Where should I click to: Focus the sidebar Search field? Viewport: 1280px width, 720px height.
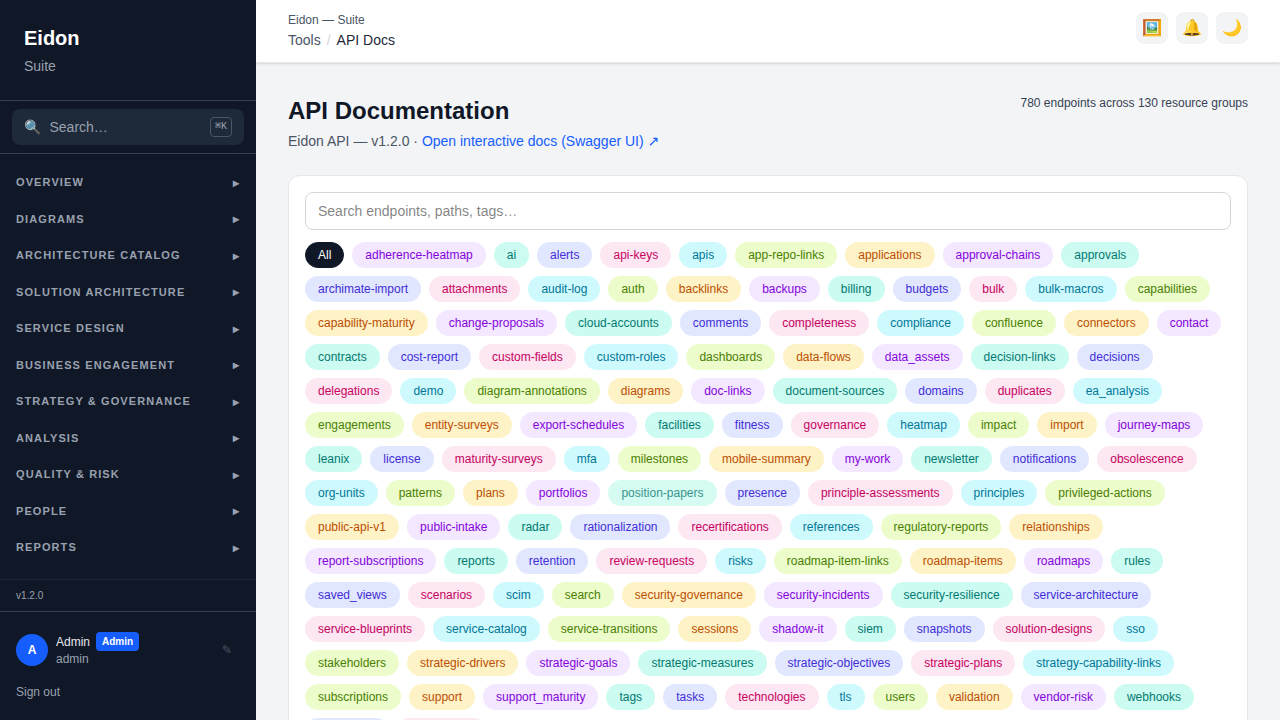(x=128, y=127)
